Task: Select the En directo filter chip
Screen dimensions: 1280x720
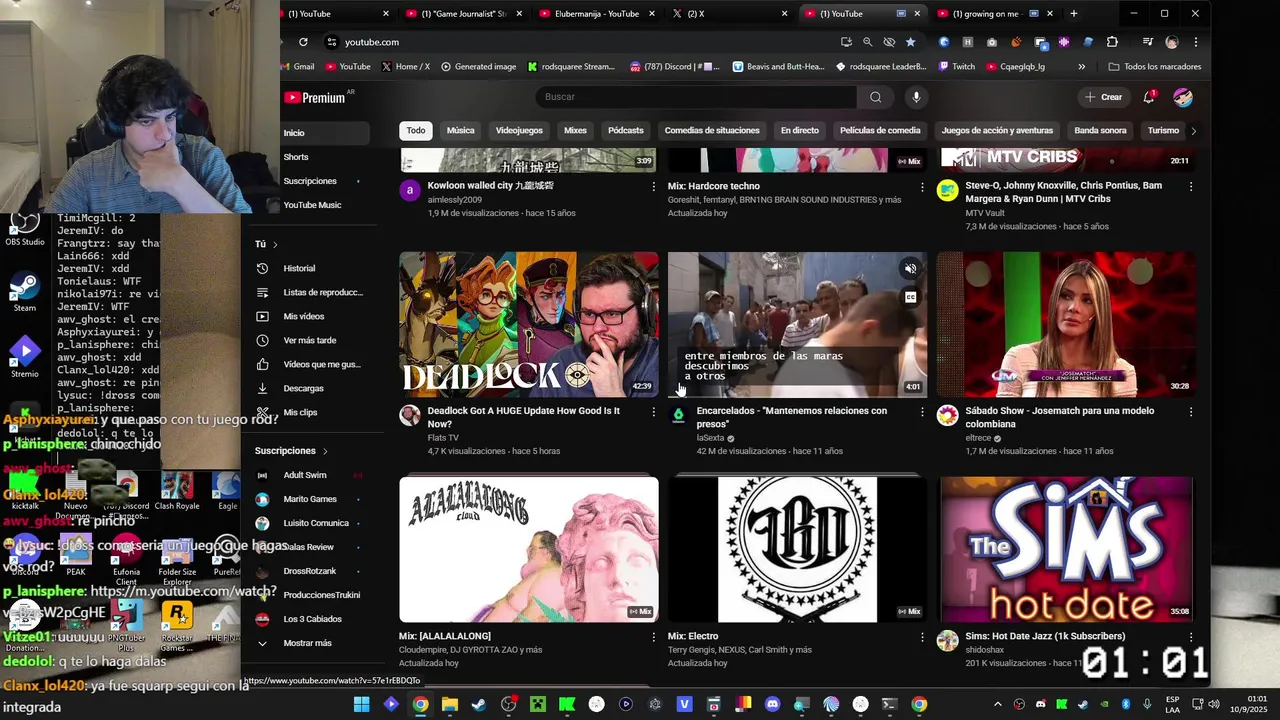Action: click(800, 131)
